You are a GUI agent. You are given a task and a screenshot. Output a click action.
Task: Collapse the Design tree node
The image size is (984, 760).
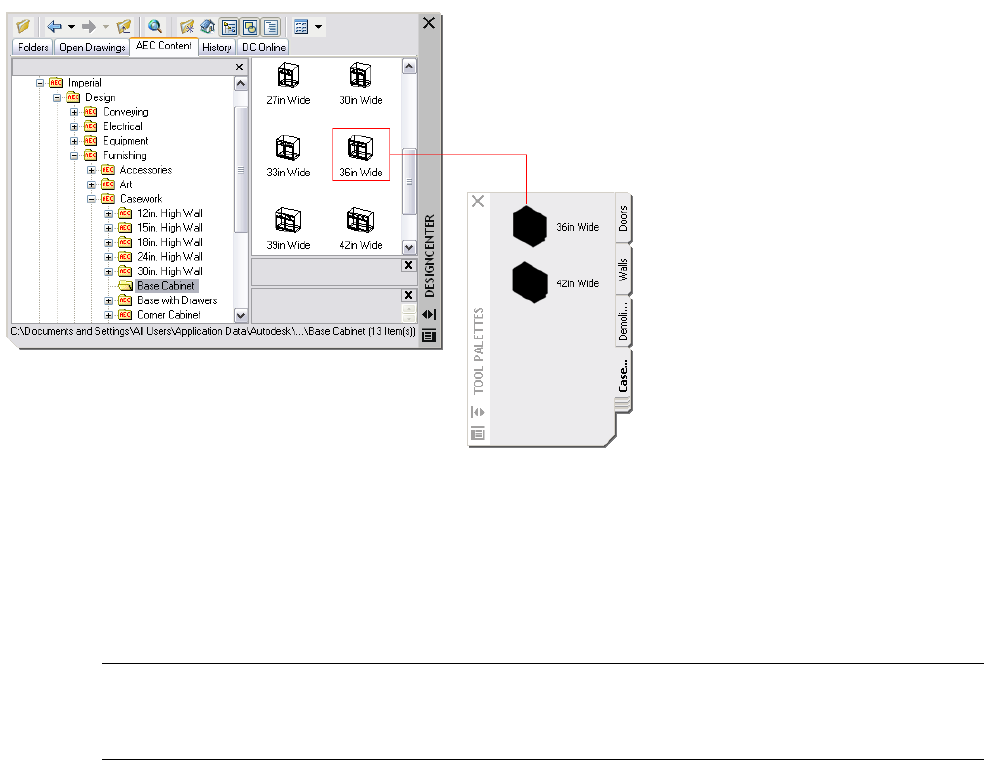coord(57,97)
